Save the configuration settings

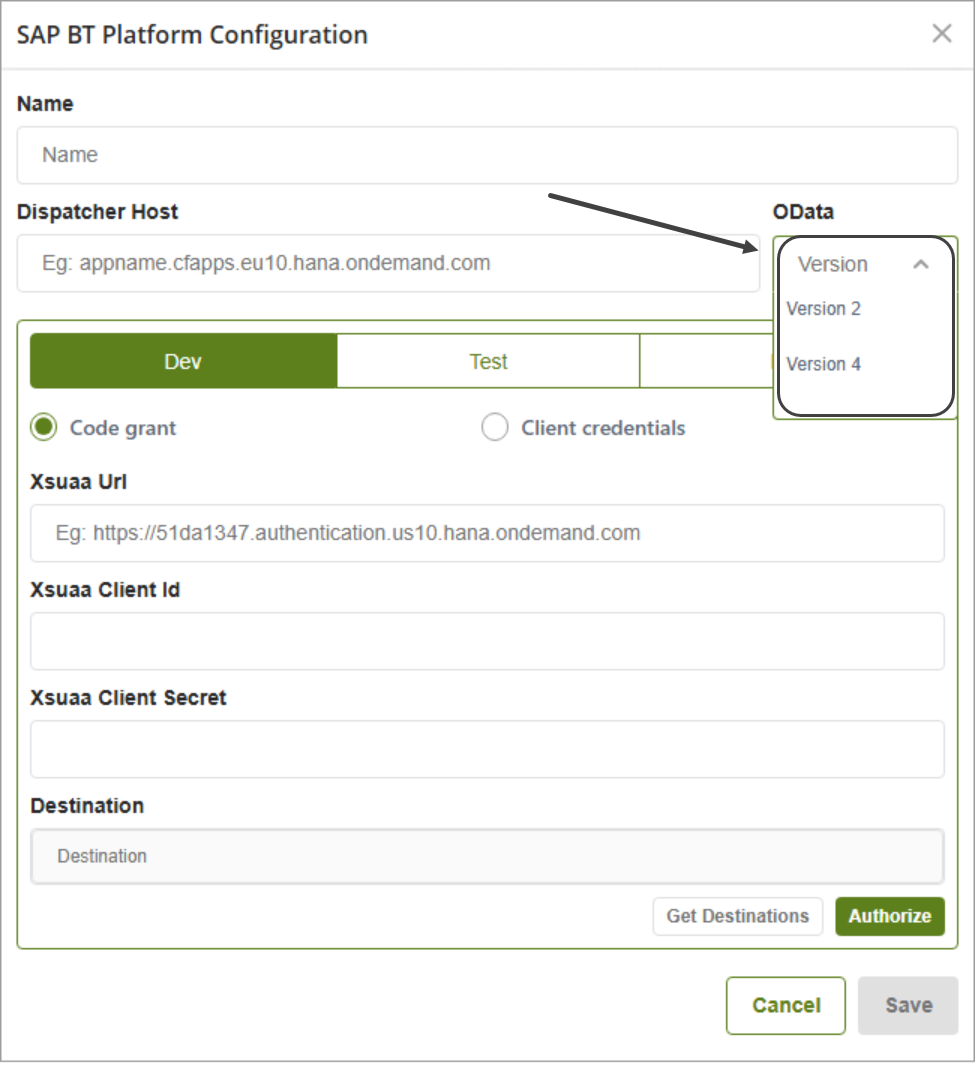point(908,1005)
